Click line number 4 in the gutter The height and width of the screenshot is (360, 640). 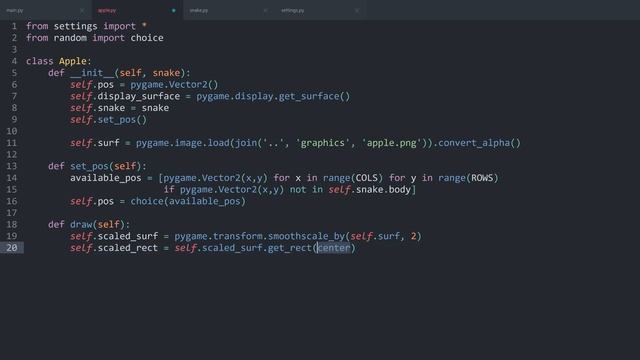pyautogui.click(x=14, y=61)
